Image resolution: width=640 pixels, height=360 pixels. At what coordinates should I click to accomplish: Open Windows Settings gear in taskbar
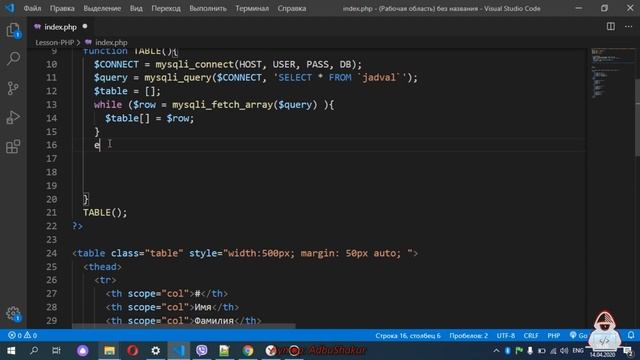pyautogui.click(x=156, y=351)
